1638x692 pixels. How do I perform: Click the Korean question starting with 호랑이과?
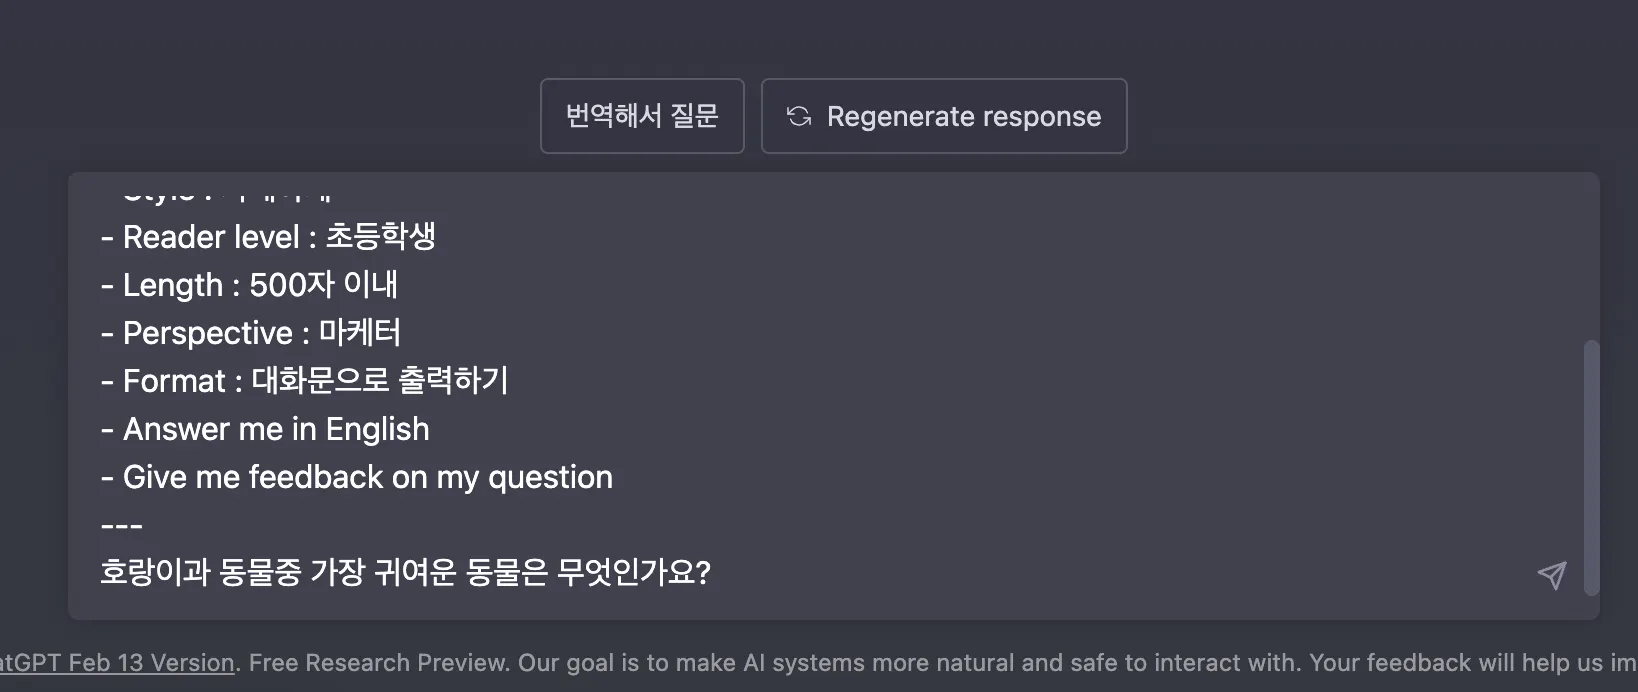[x=405, y=573]
